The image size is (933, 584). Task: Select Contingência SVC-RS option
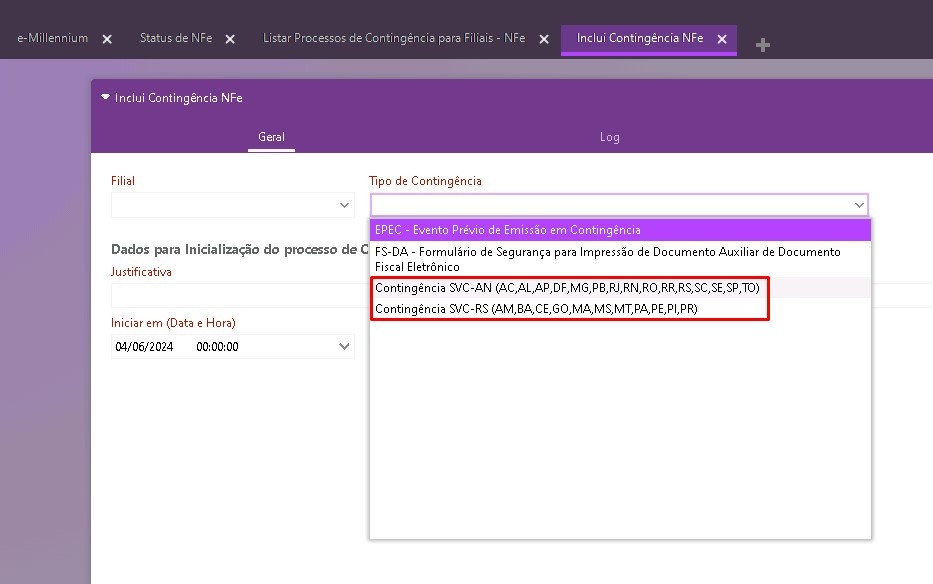pos(620,308)
